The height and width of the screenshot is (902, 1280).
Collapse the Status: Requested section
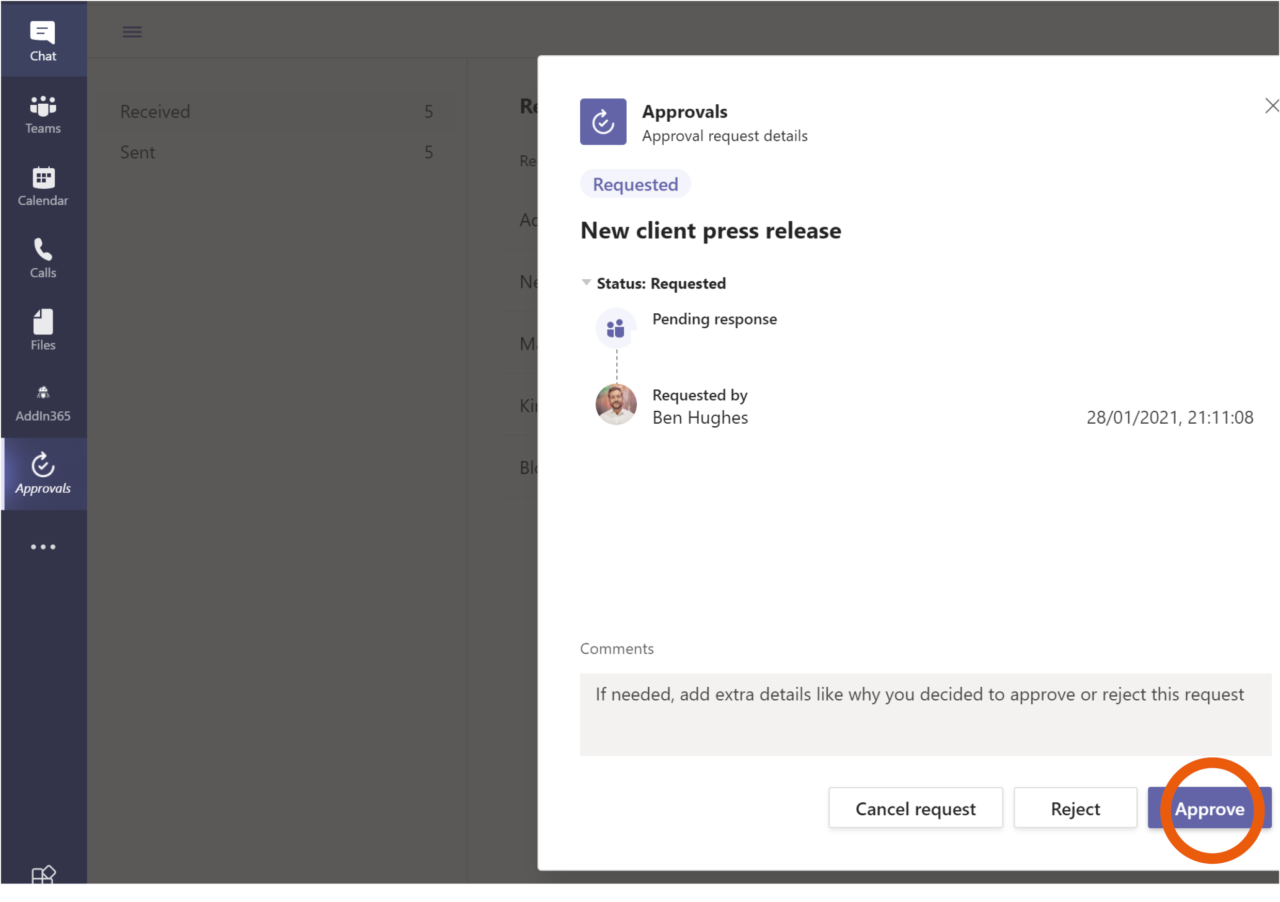(x=586, y=283)
